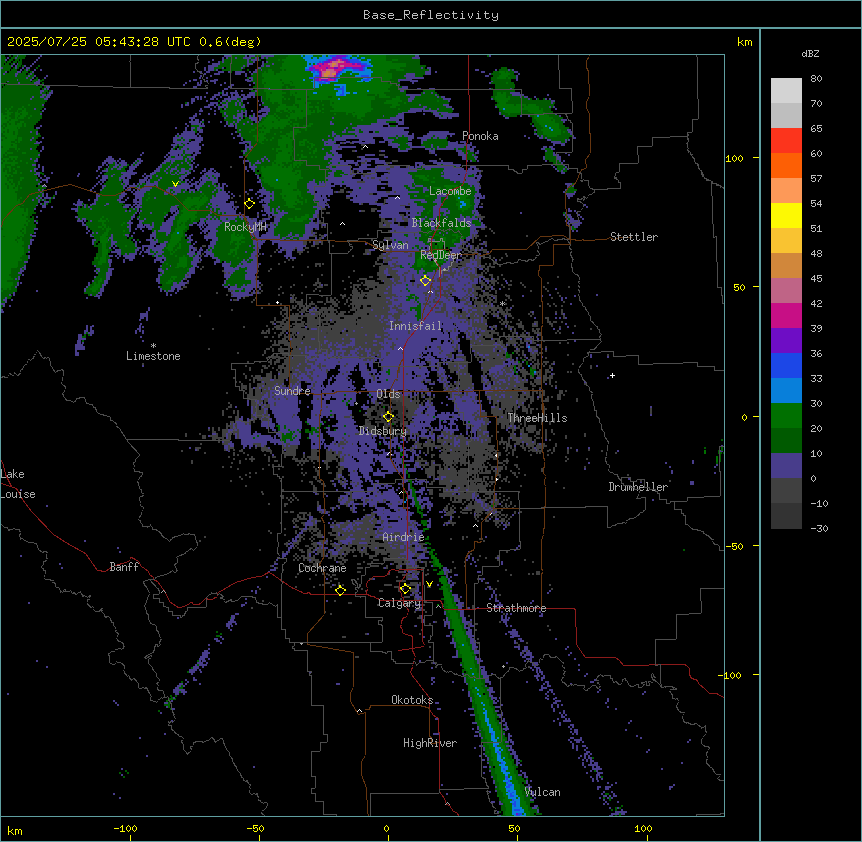Click the blue 36 dBZ legend swatch

786,365
